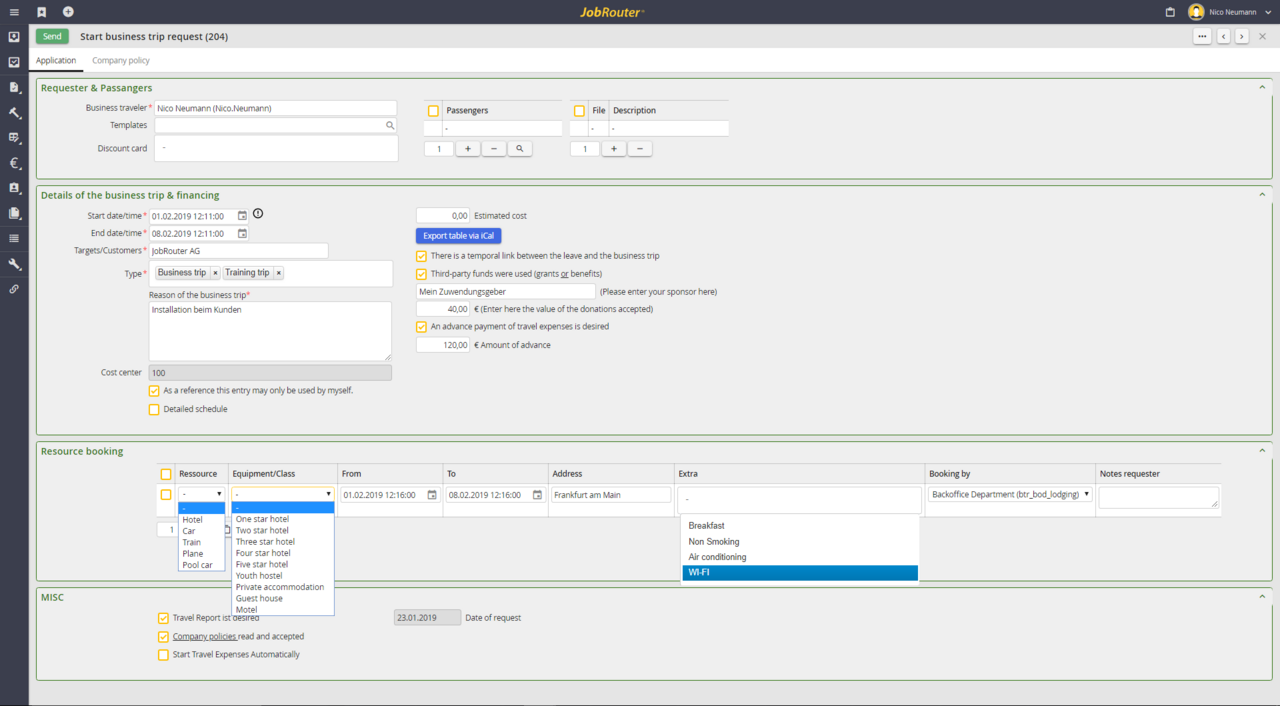Image resolution: width=1280 pixels, height=706 pixels.
Task: Open the Ressource dropdown in Resource booking
Action: (x=202, y=494)
